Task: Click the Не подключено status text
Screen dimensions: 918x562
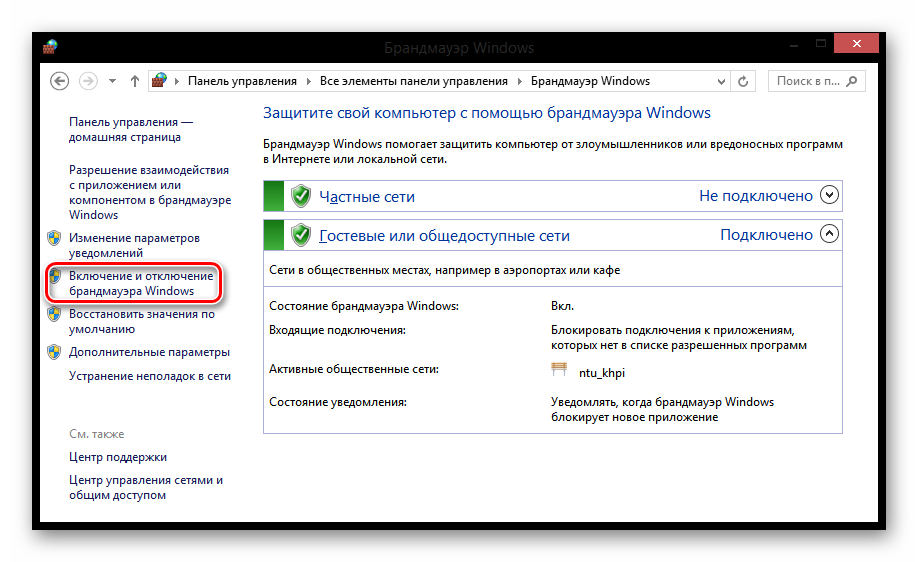Action: click(756, 196)
